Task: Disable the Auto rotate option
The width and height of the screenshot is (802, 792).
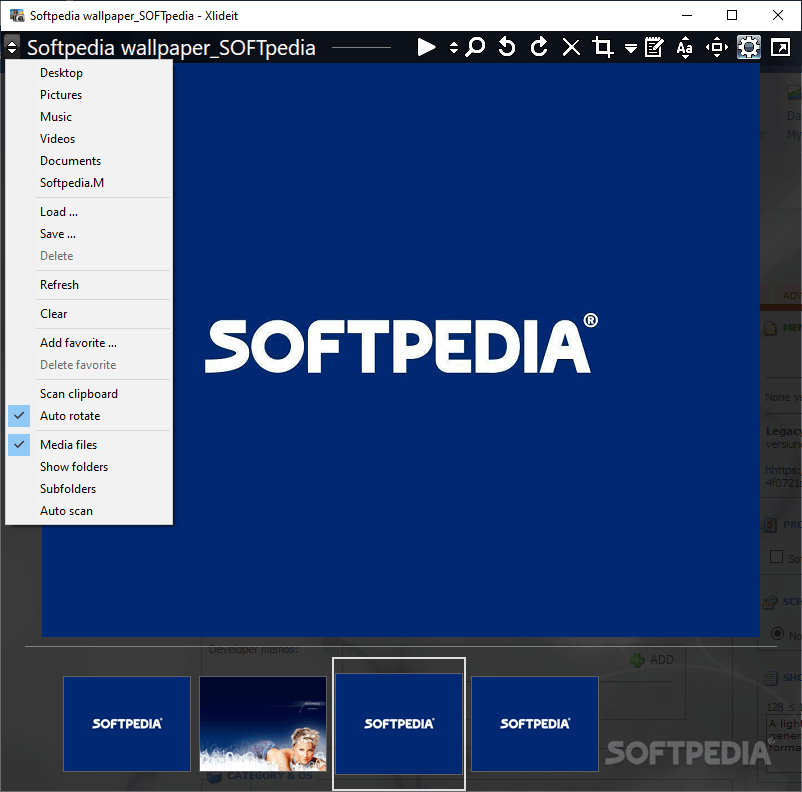Action: tap(72, 415)
